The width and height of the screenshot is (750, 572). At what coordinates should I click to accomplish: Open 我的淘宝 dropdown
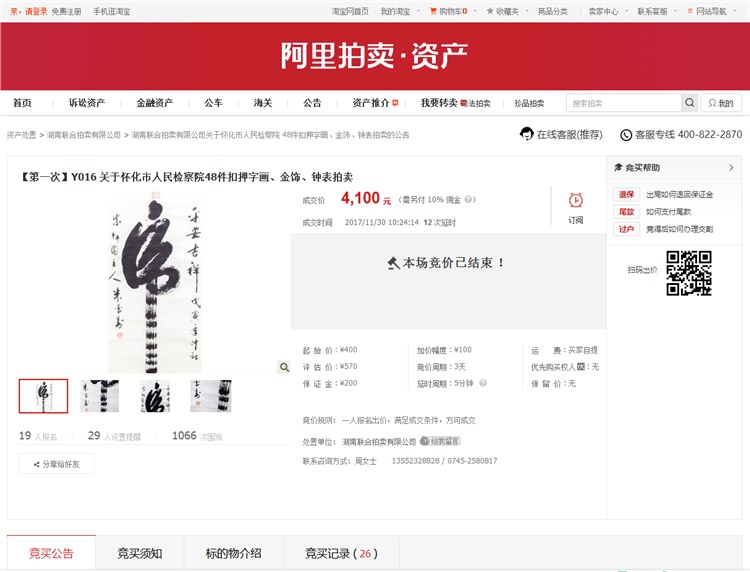pos(399,11)
